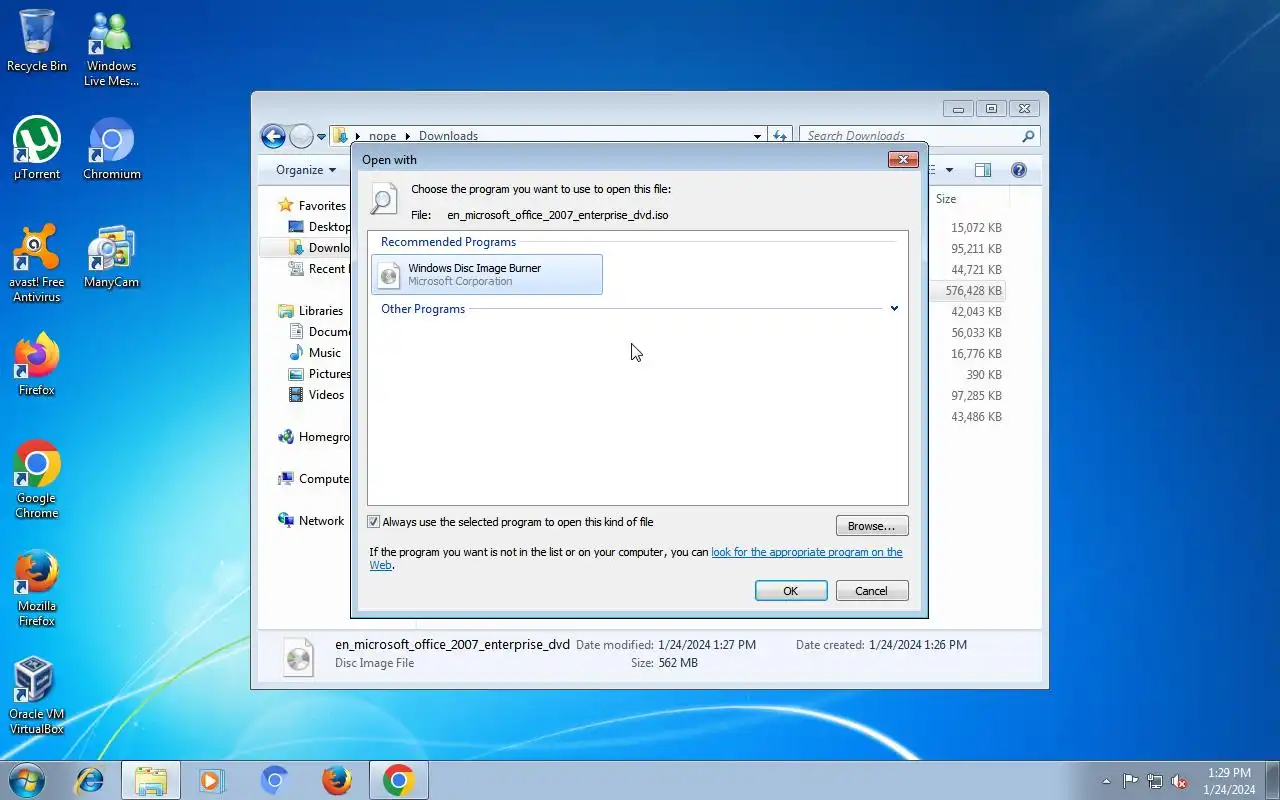1280x800 pixels.
Task: Switch to Chrome taskbar button
Action: tap(399, 780)
